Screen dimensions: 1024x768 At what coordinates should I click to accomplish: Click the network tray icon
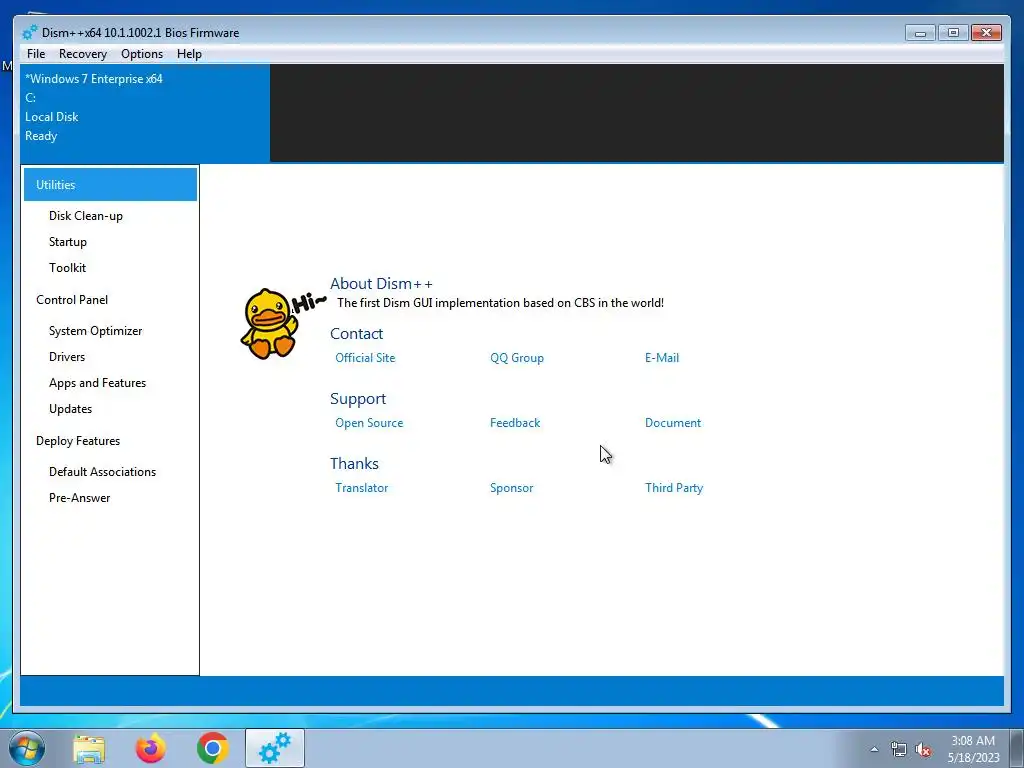coord(899,749)
